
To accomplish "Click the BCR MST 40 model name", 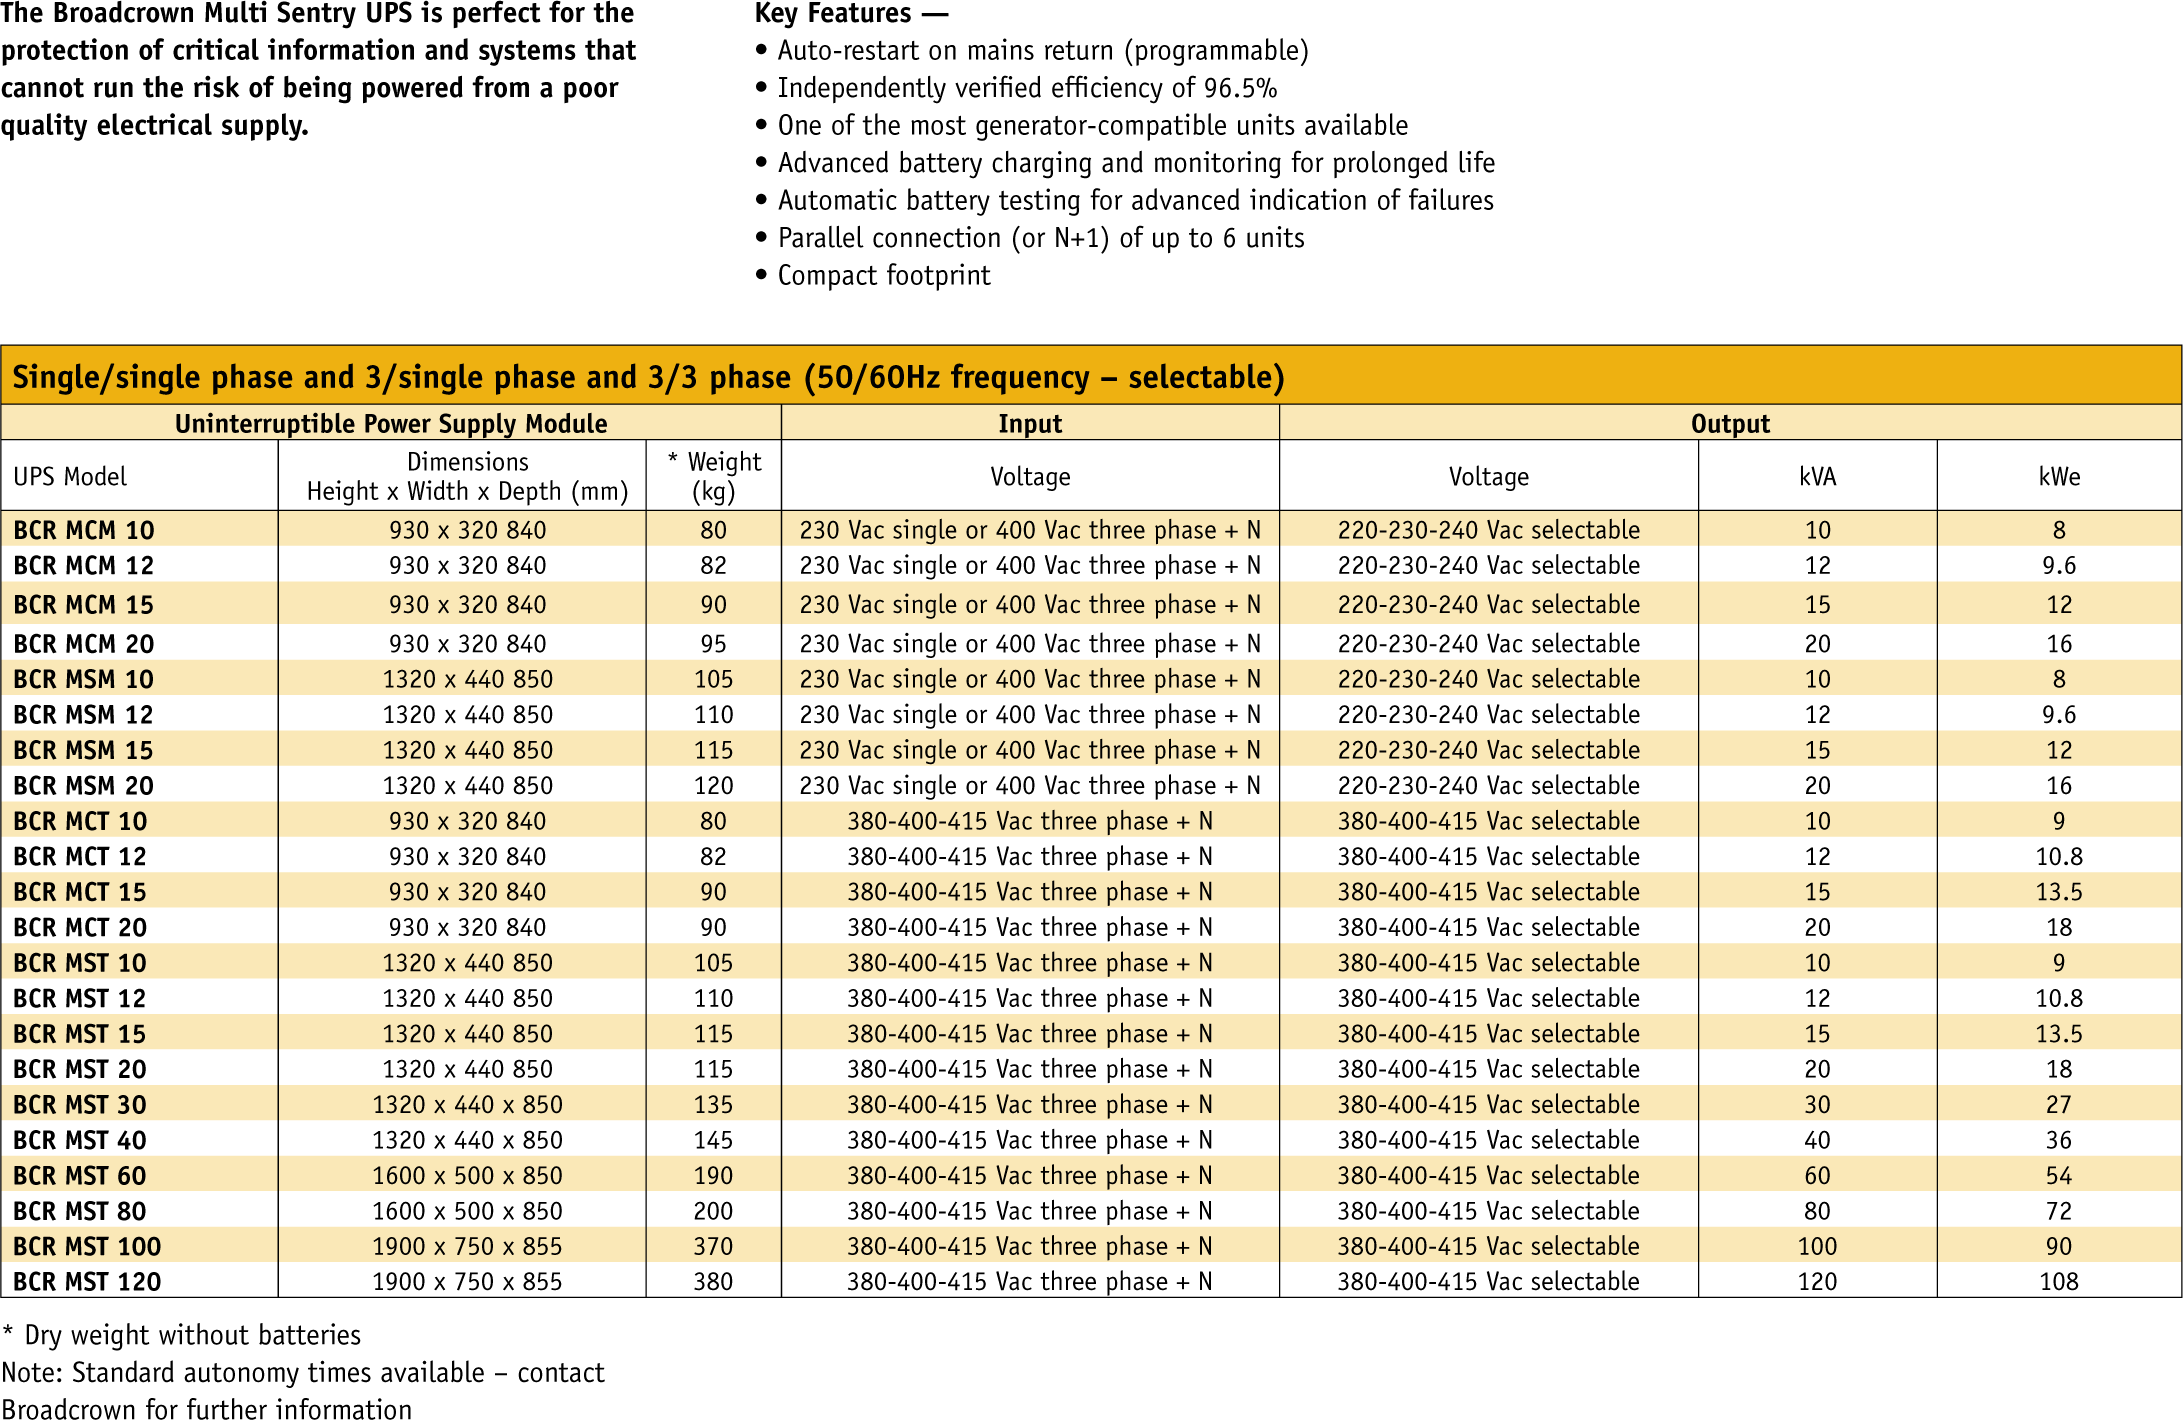I will 80,1141.
